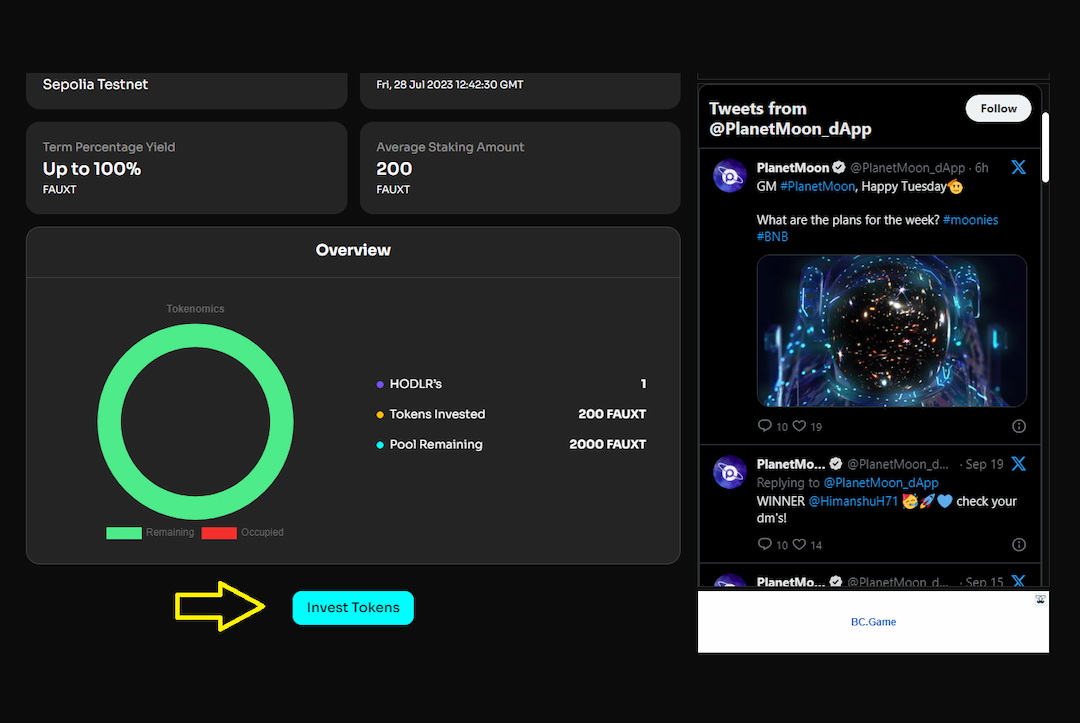Toggle the red Occupied legend swatch
1080x723 pixels.
[219, 533]
